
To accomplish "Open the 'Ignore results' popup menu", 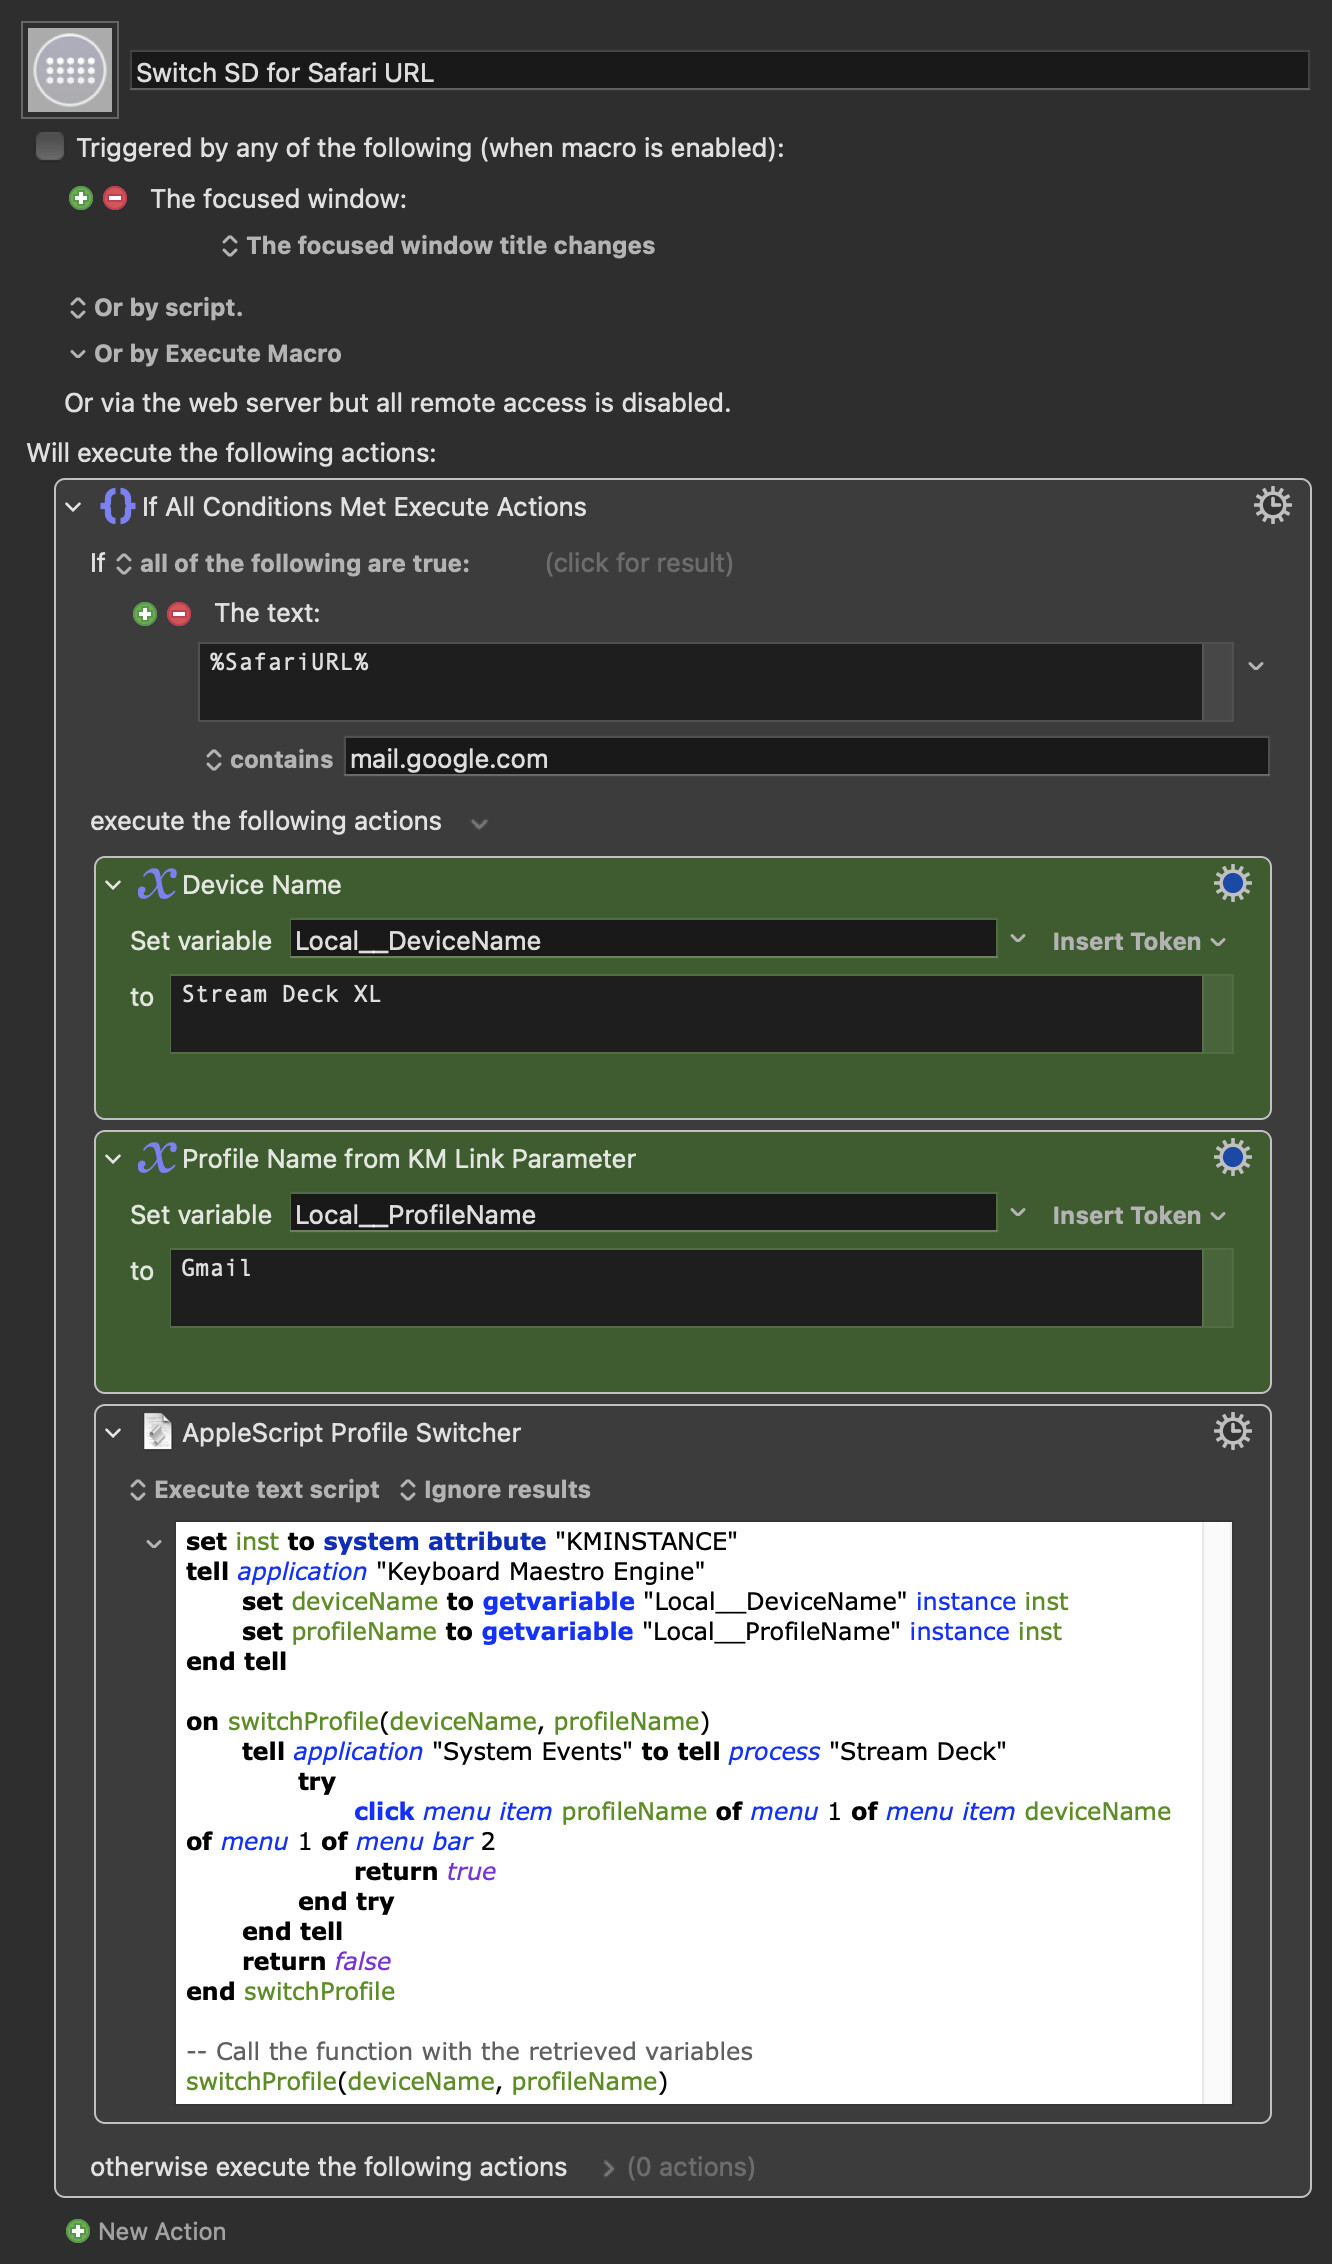I will click(495, 1490).
